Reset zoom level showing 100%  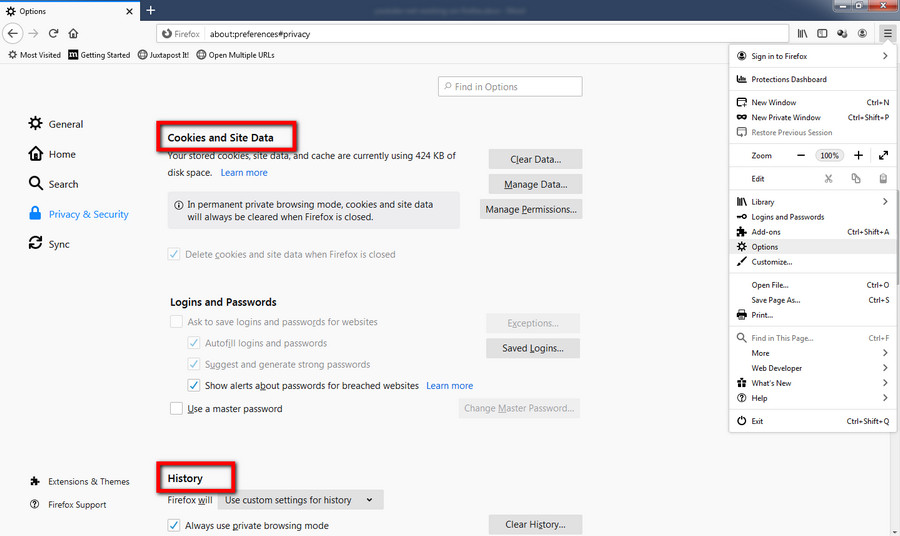[829, 156]
